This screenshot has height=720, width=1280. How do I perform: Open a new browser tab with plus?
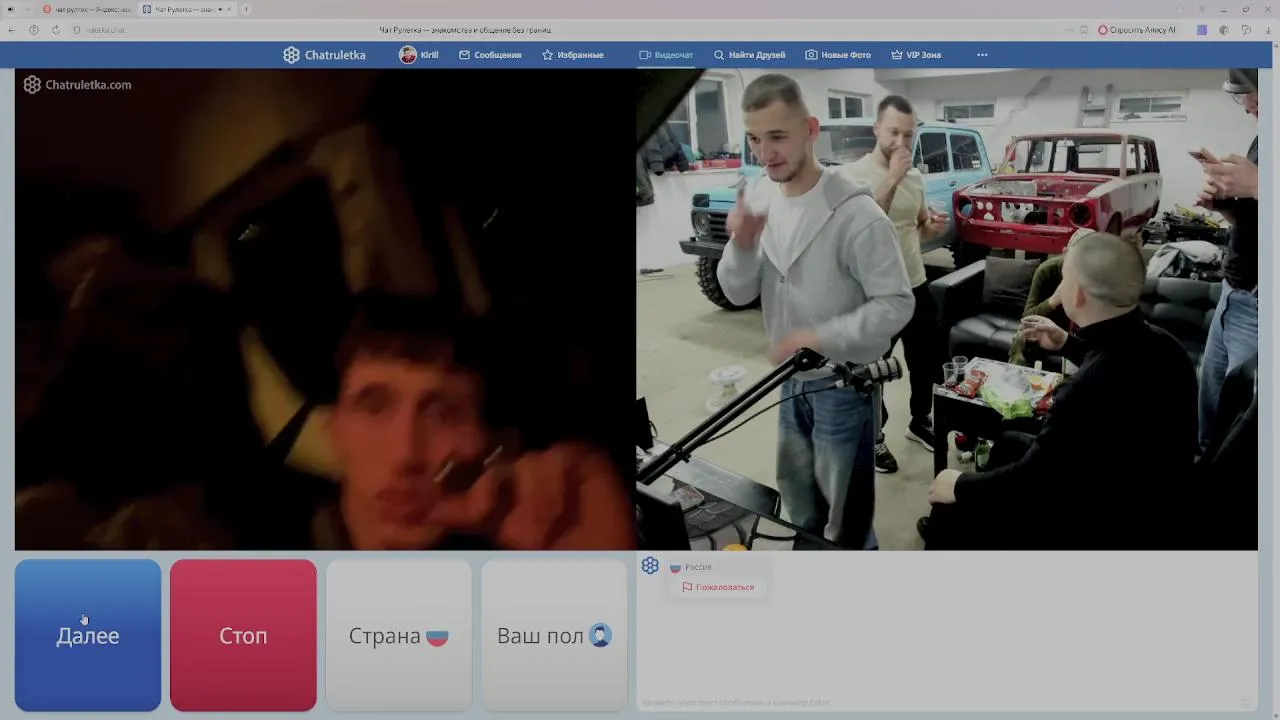[x=246, y=9]
